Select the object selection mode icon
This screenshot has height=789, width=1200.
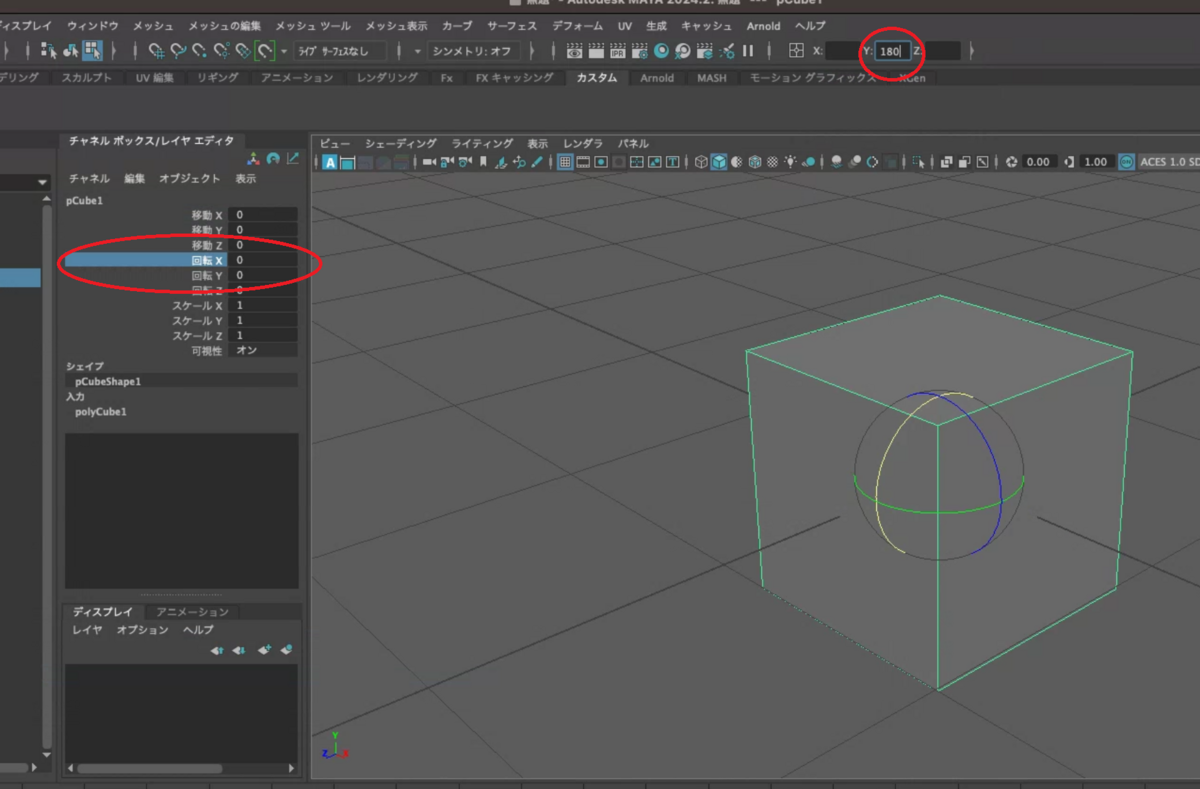click(70, 50)
